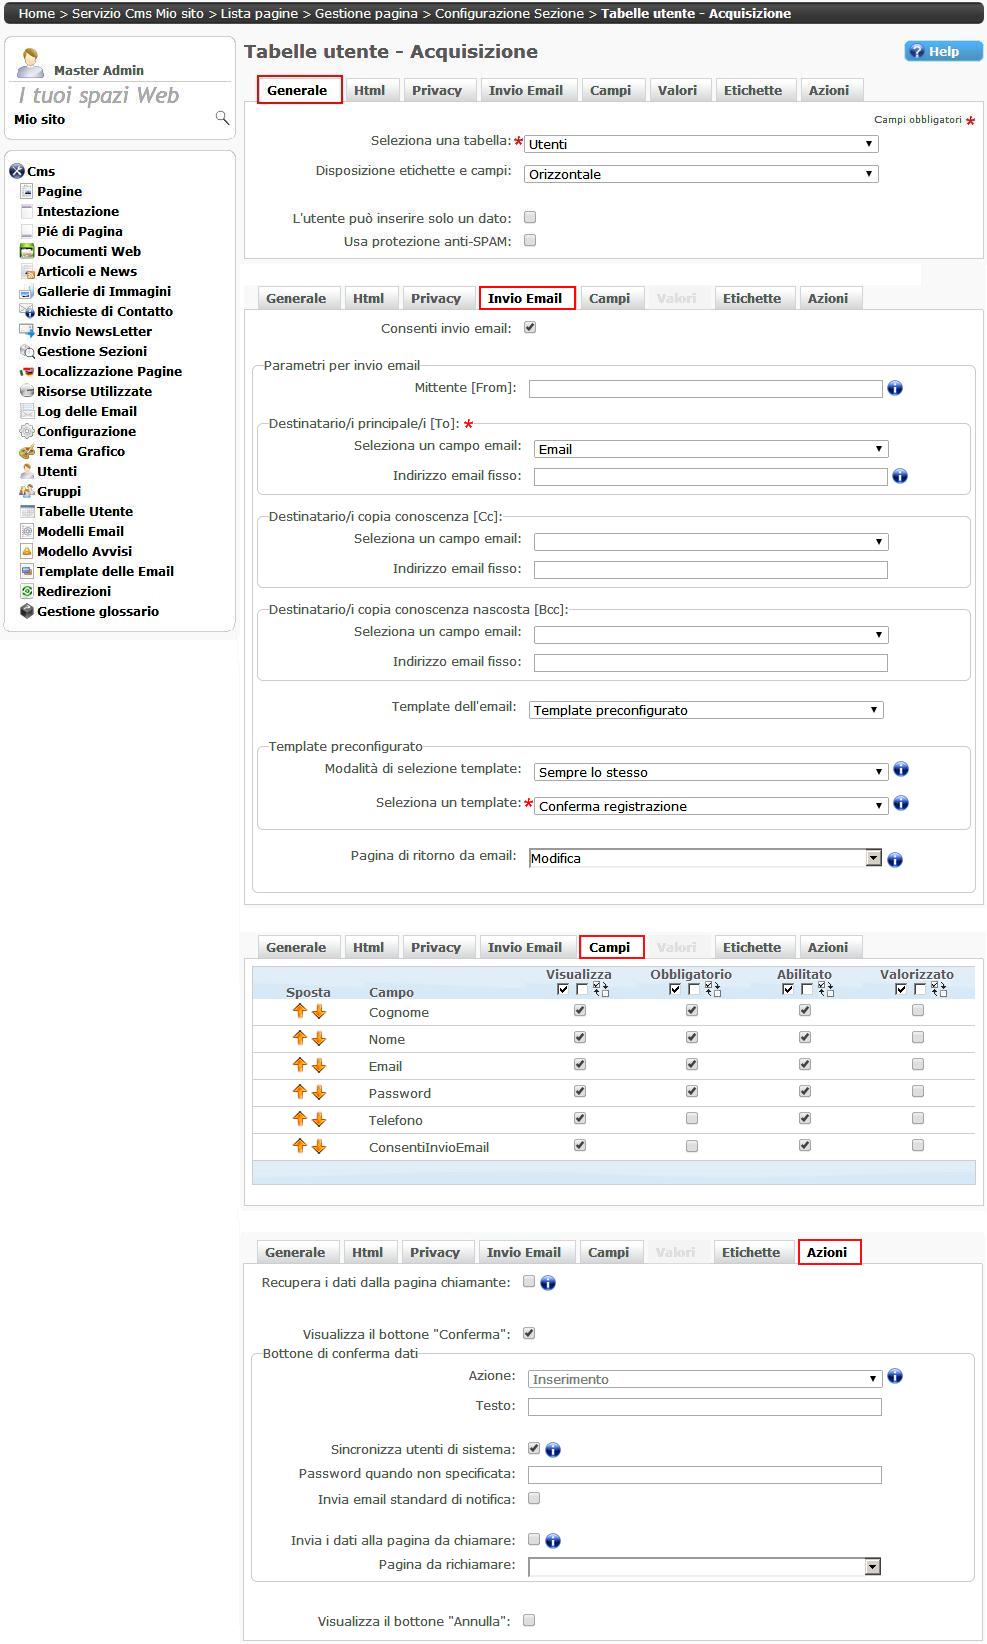The image size is (987, 1644).
Task: Click Lista pagine in the breadcrumb
Action: click(261, 13)
